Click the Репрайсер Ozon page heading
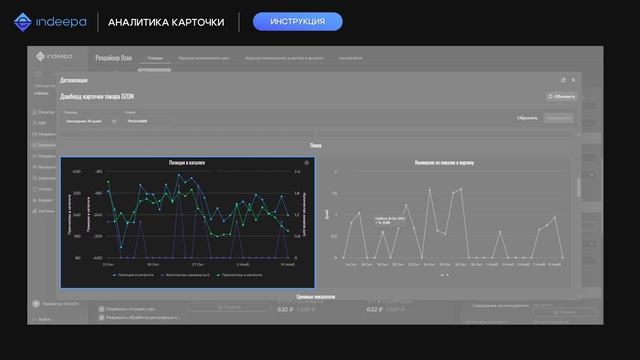This screenshot has height=360, width=640. coord(113,58)
